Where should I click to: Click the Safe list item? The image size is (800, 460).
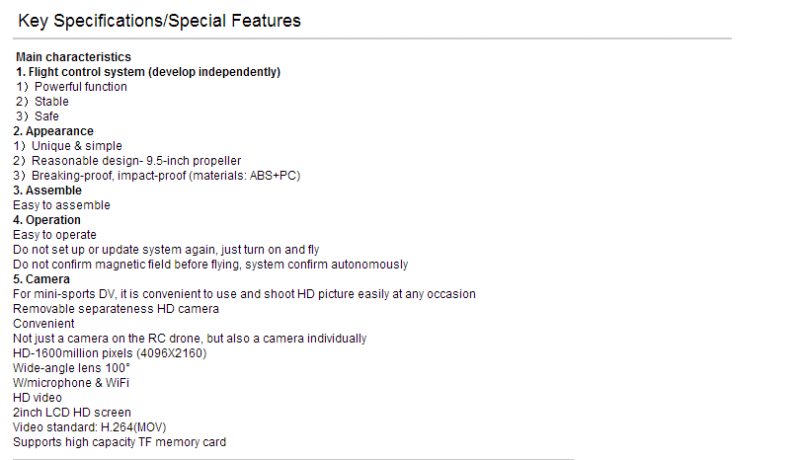click(x=37, y=116)
